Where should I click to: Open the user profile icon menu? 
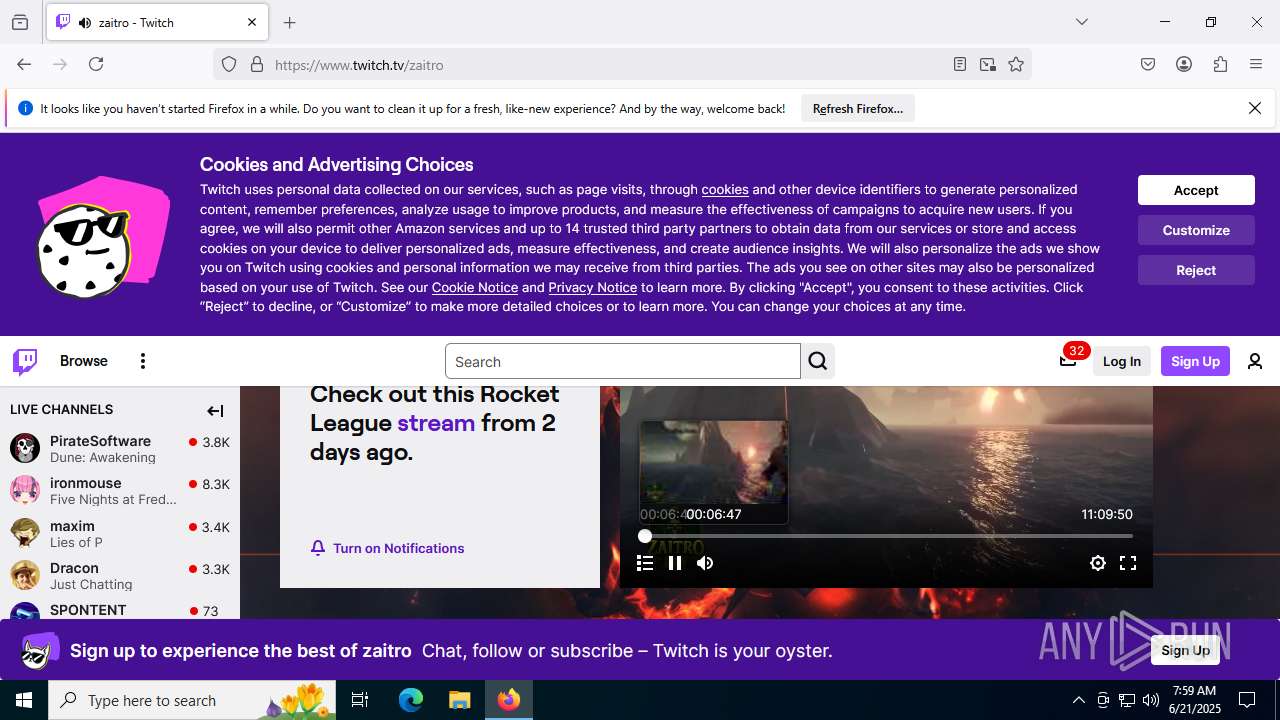[x=1255, y=361]
